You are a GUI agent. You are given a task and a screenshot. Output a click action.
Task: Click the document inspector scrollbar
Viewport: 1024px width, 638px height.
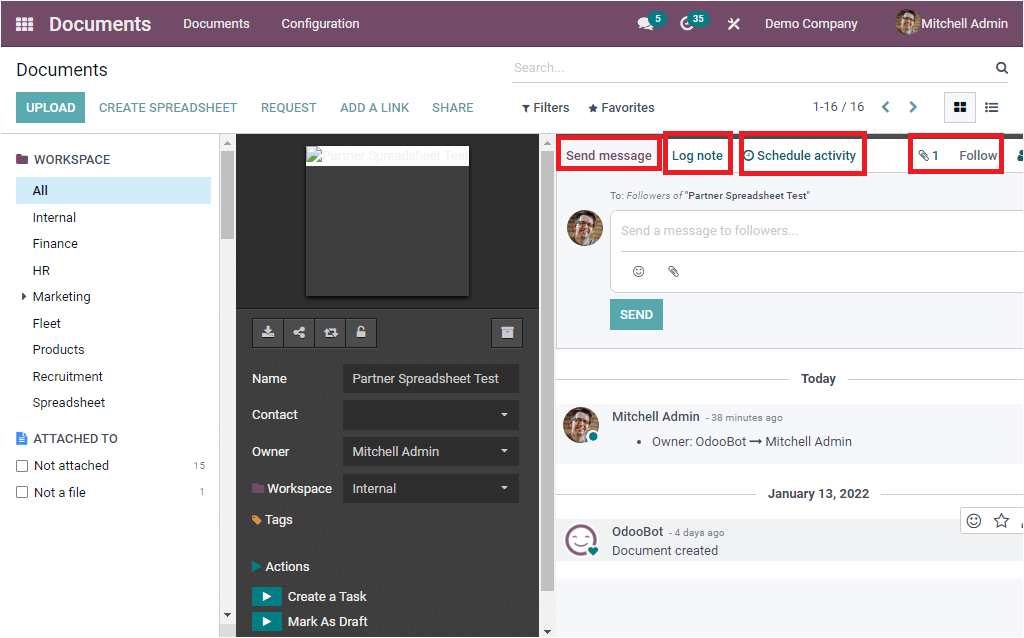point(547,372)
